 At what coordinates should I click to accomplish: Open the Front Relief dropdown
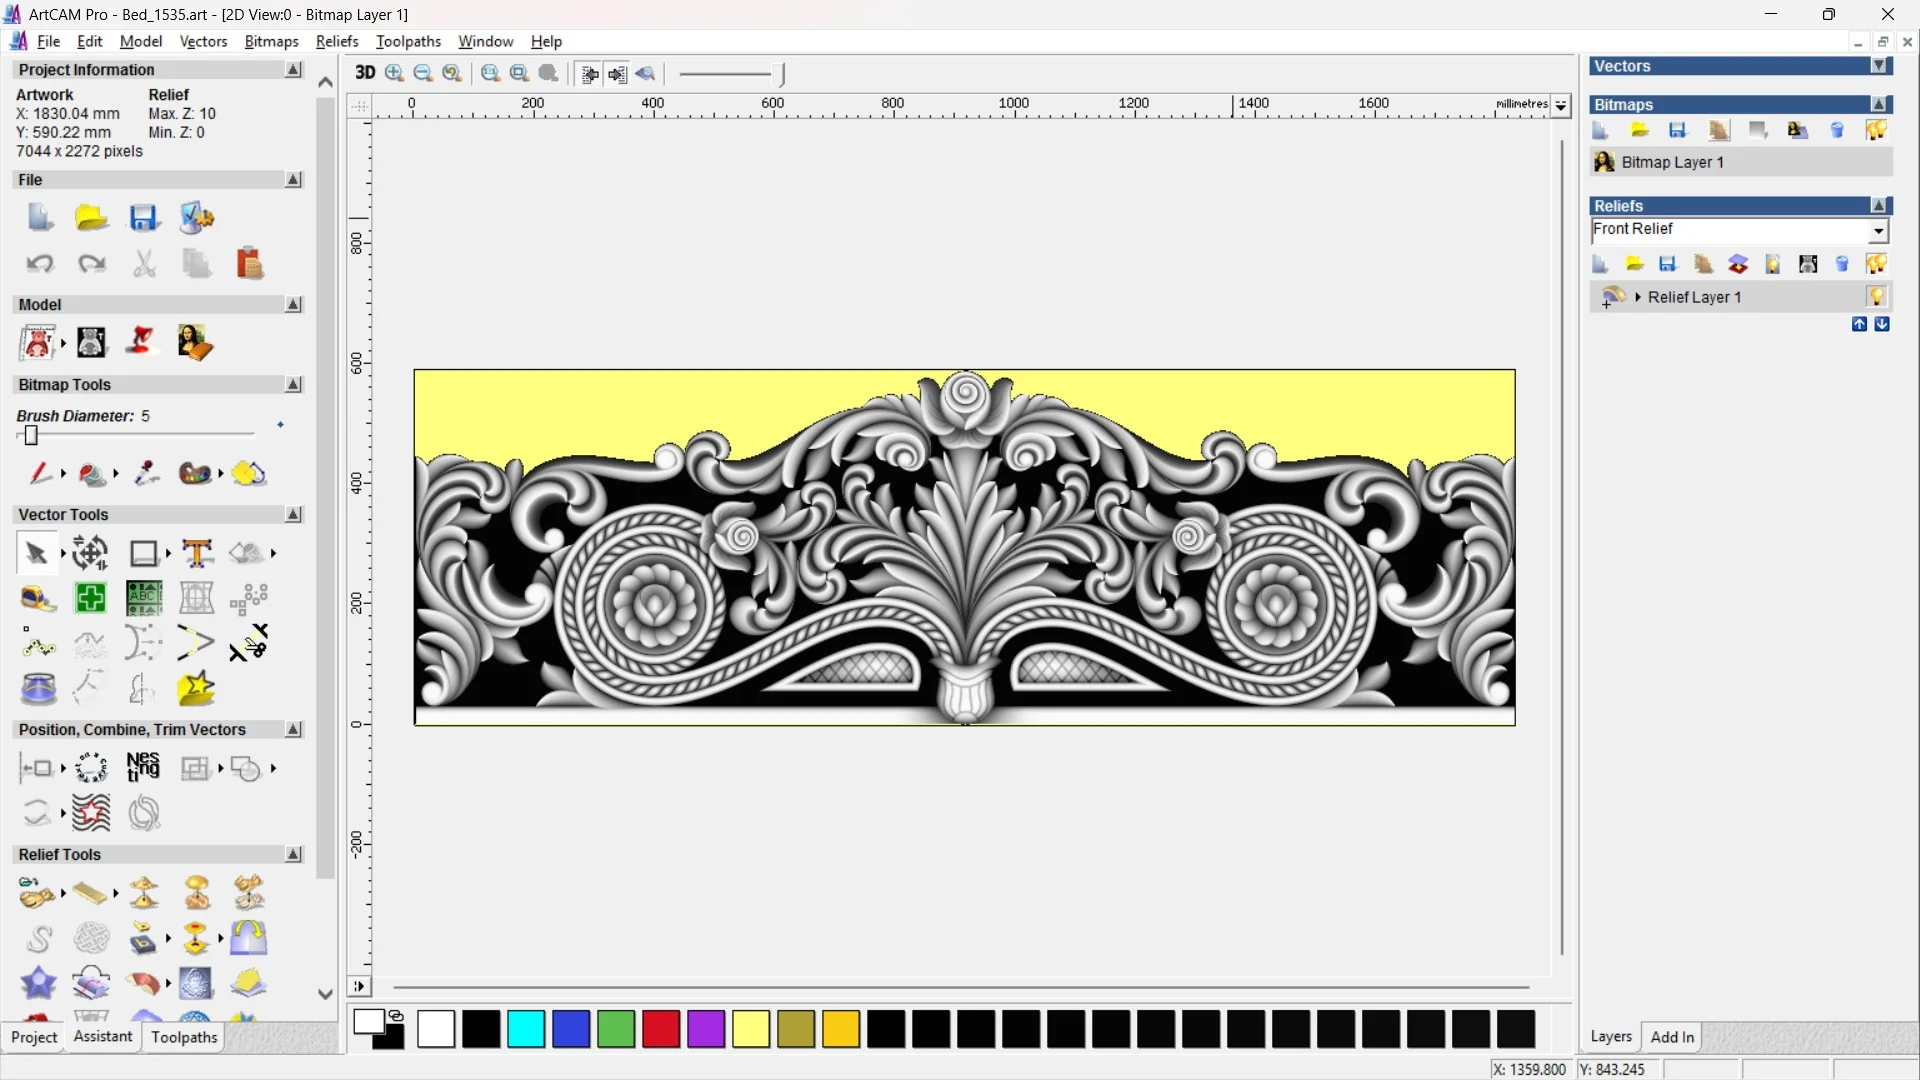click(x=1878, y=231)
